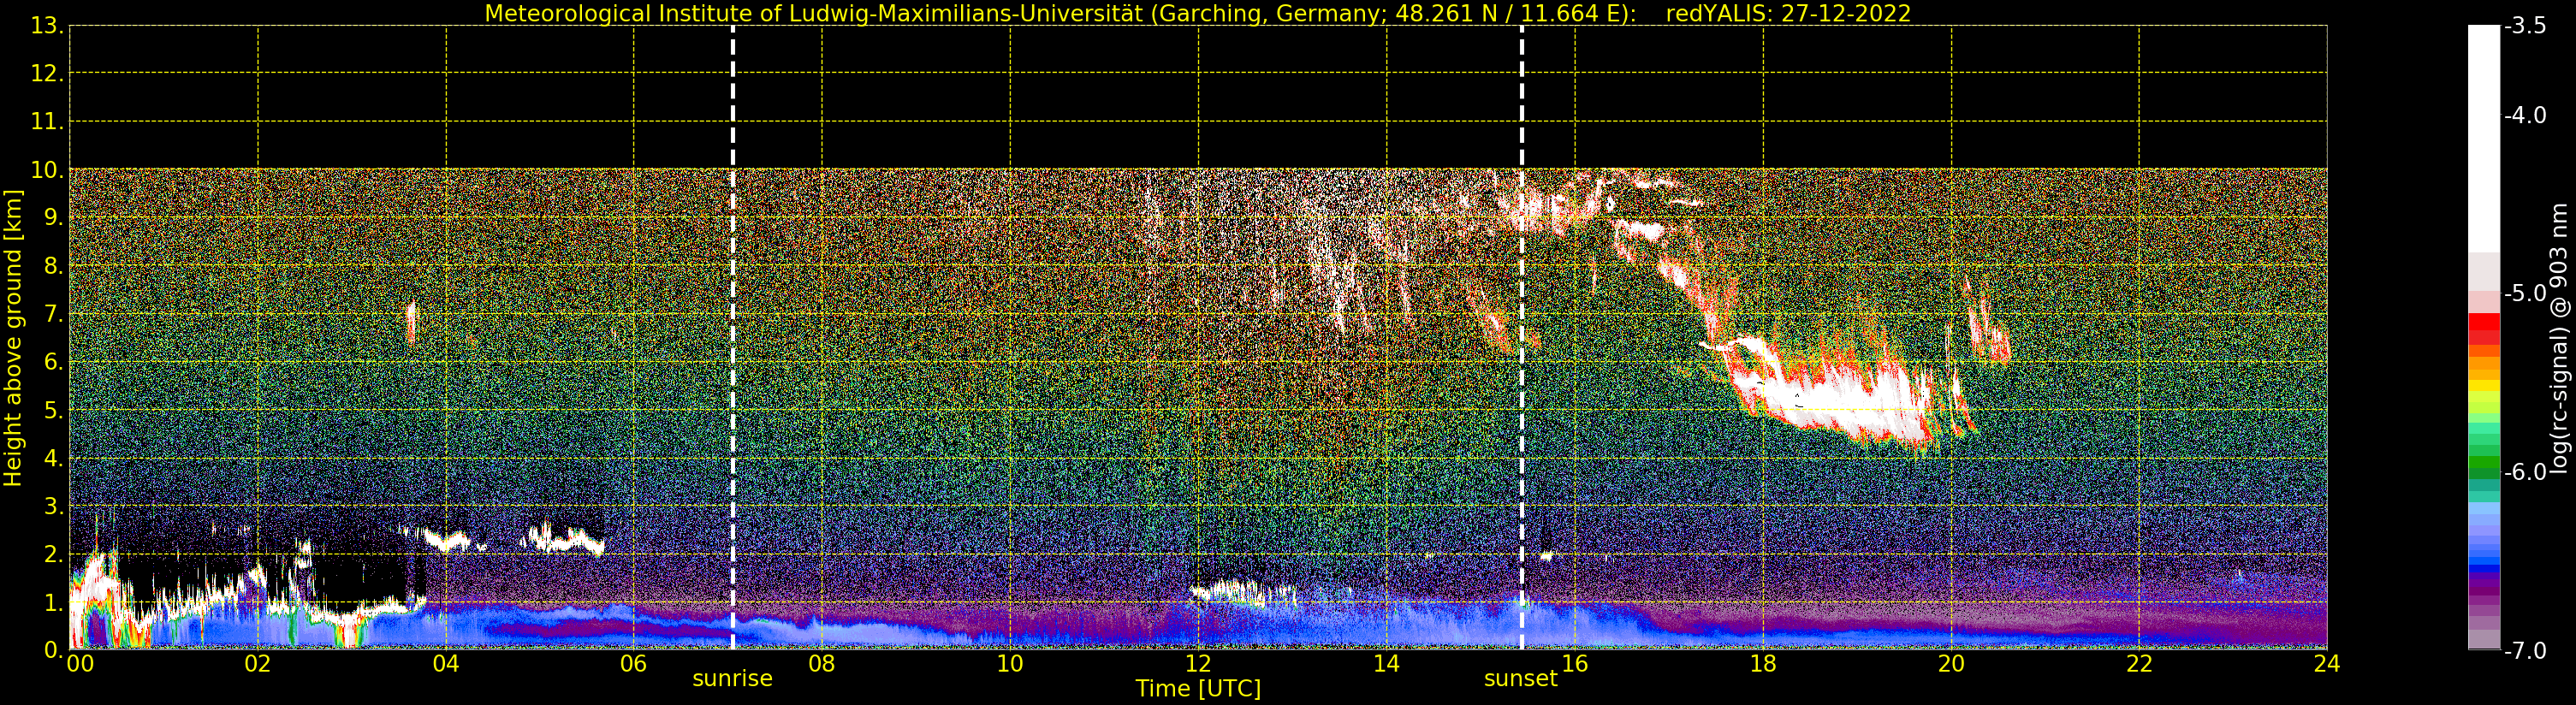Click the time axis tick '02'

258,665
